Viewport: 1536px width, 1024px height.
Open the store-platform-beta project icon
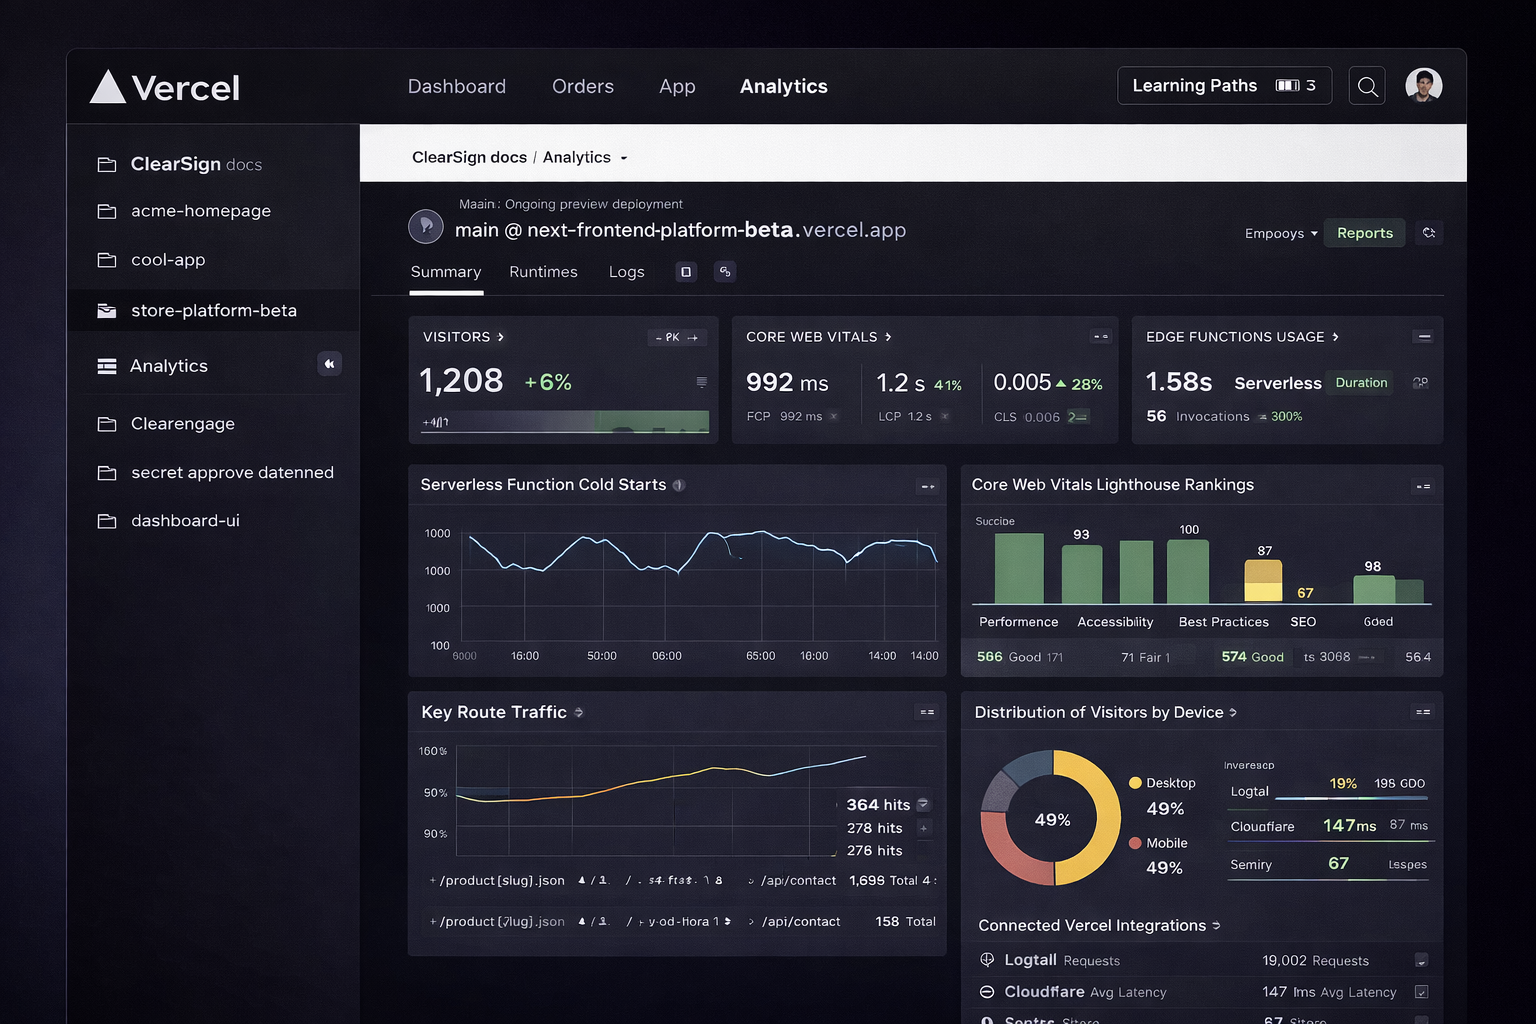[x=107, y=311]
